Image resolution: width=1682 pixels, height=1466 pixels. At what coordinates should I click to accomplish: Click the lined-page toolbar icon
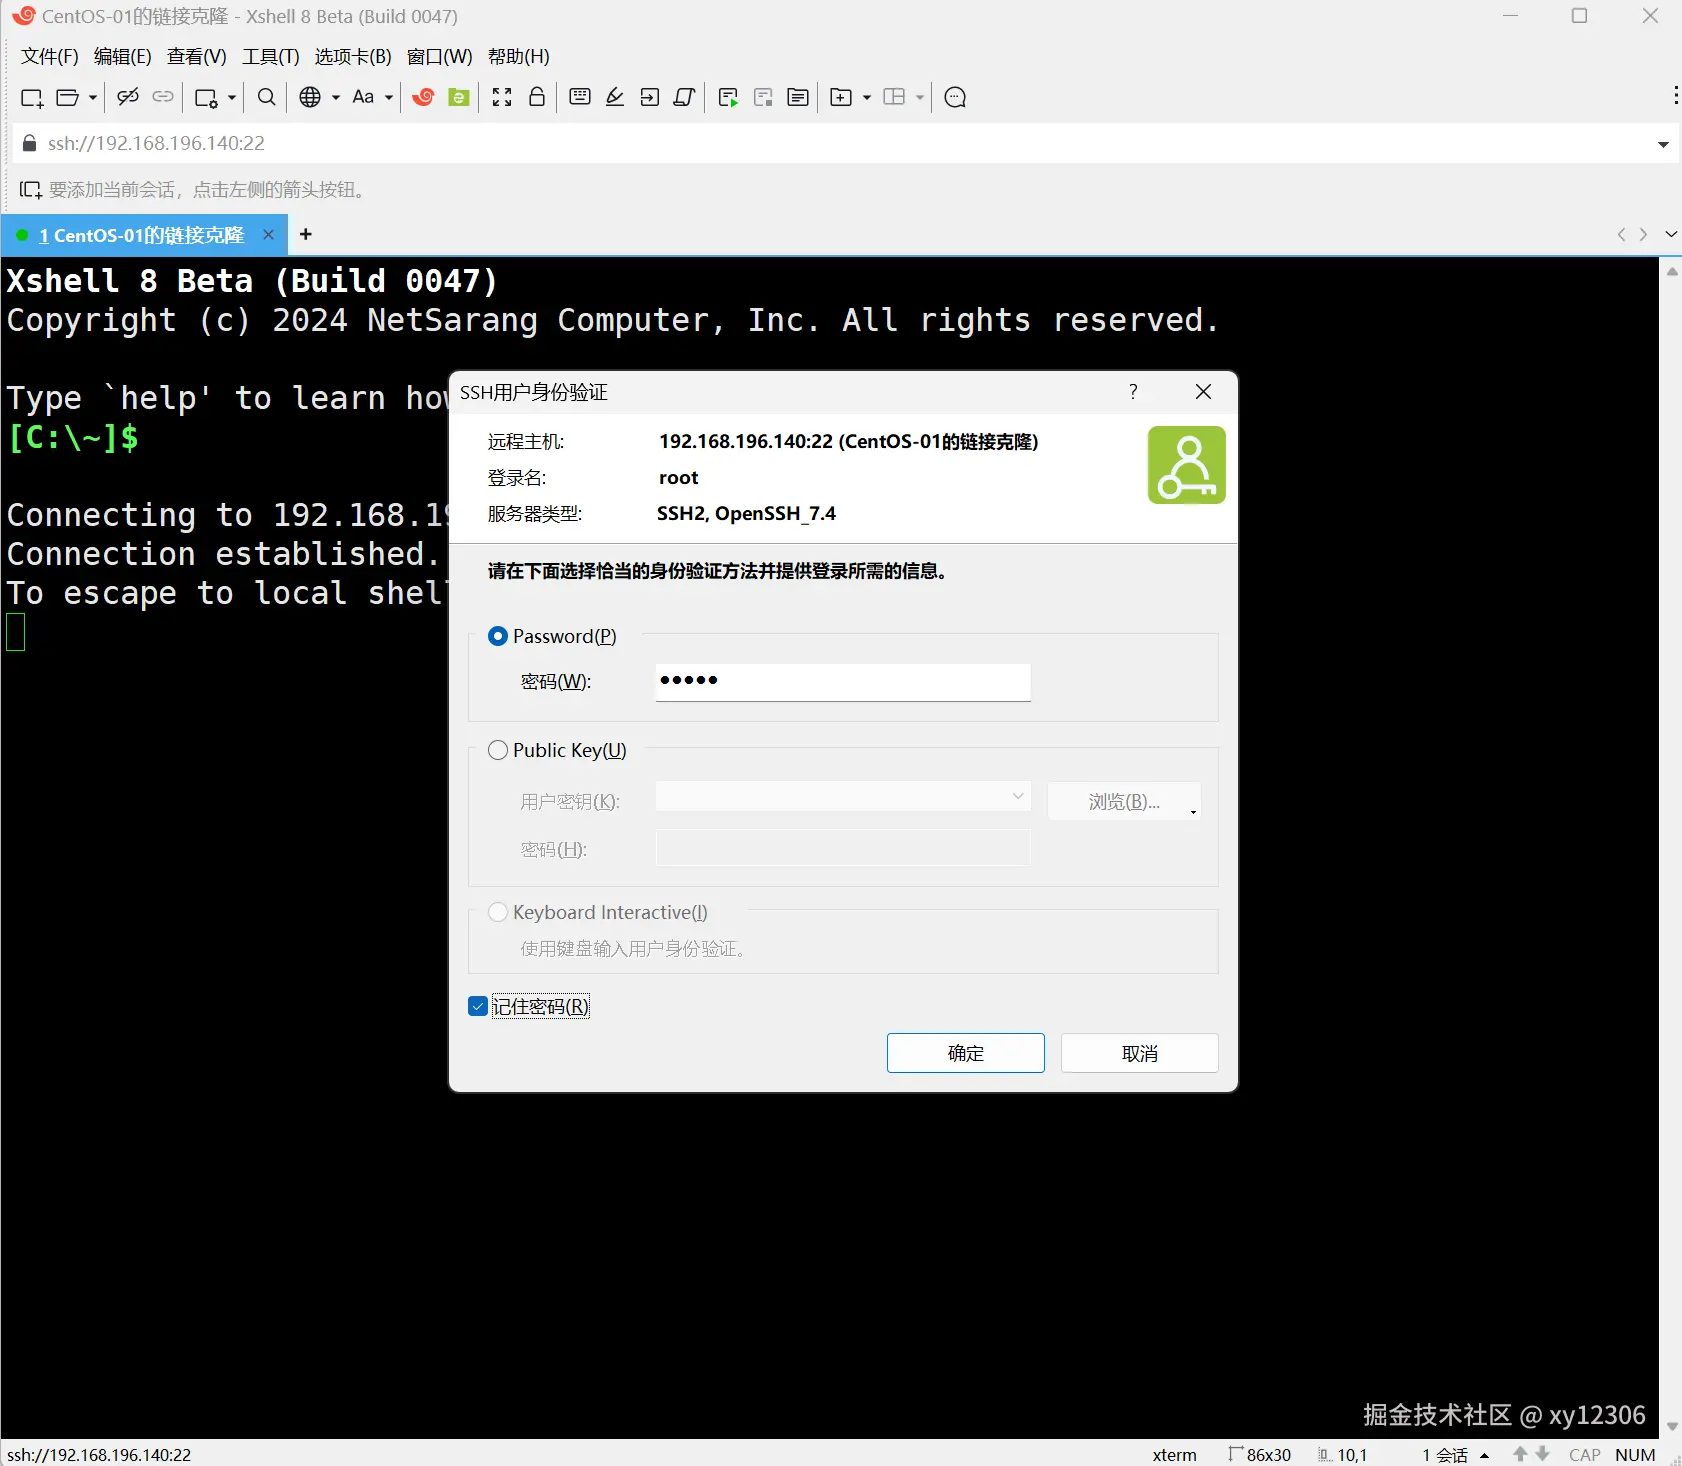pos(798,97)
